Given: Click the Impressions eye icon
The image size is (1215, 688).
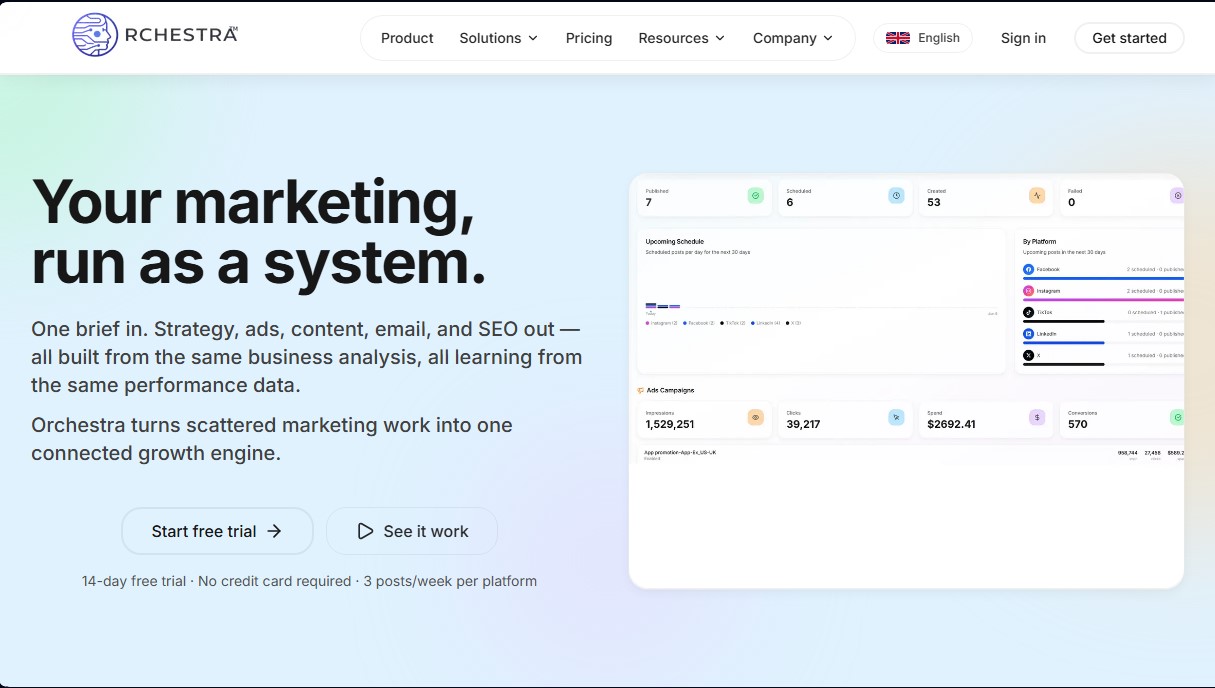Looking at the screenshot, I should [755, 417].
